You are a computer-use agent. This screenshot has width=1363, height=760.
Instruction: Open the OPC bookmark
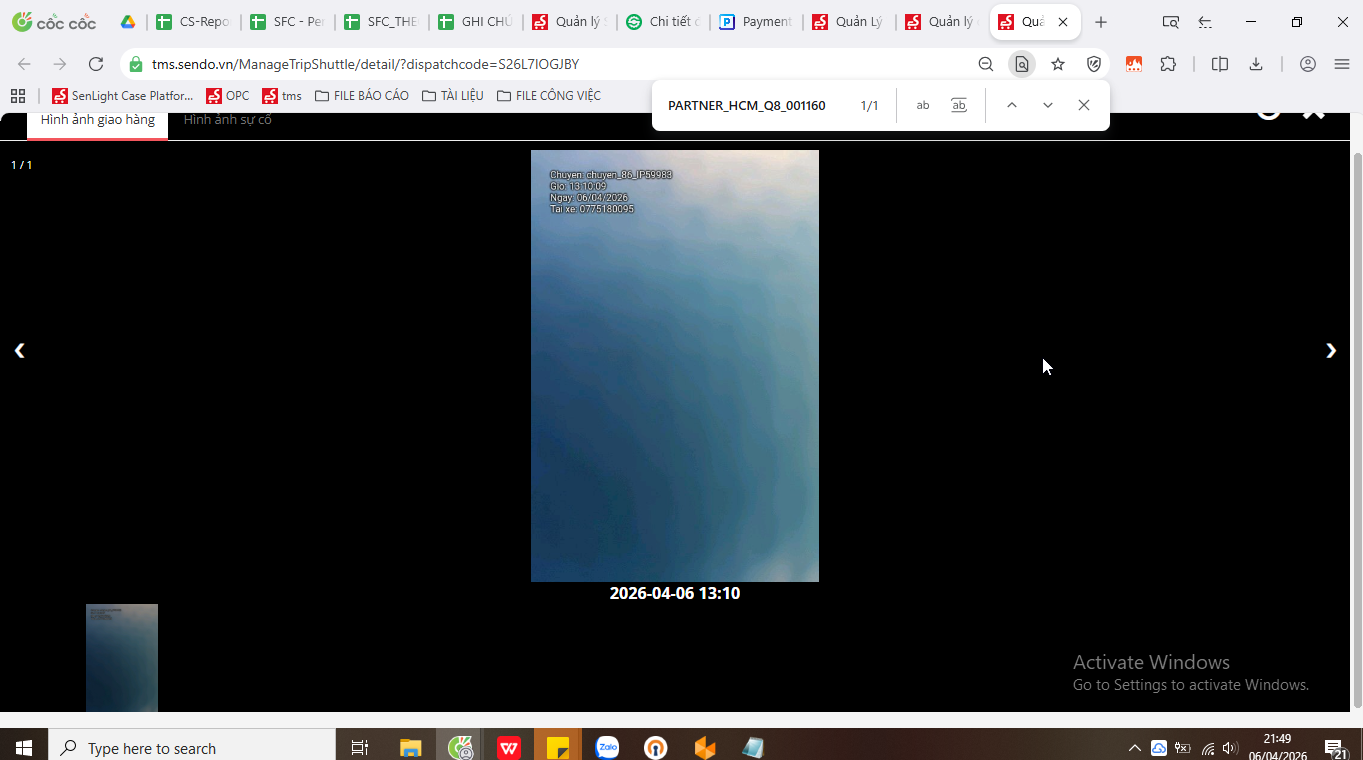point(228,96)
